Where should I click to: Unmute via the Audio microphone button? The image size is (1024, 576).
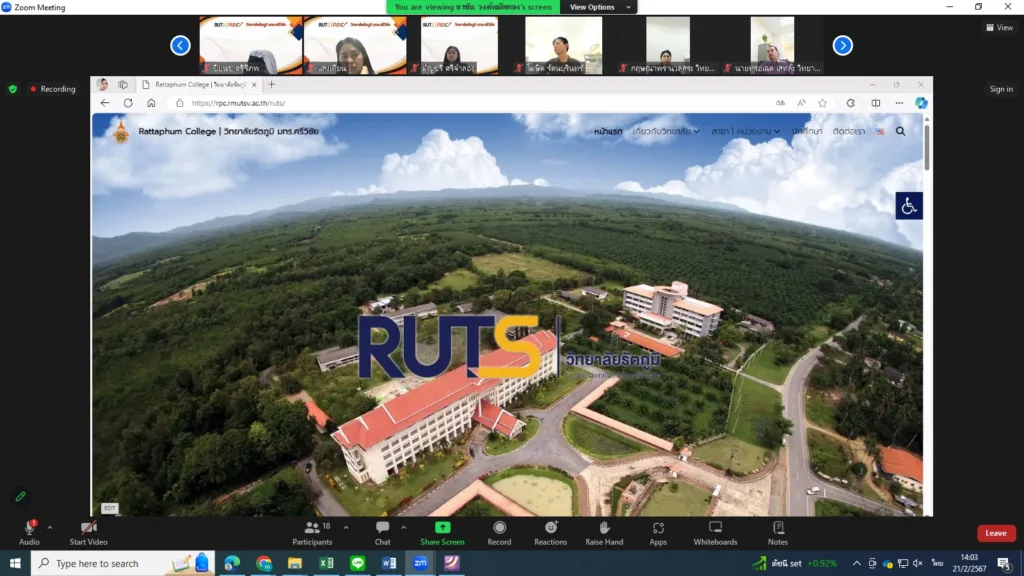[29, 532]
